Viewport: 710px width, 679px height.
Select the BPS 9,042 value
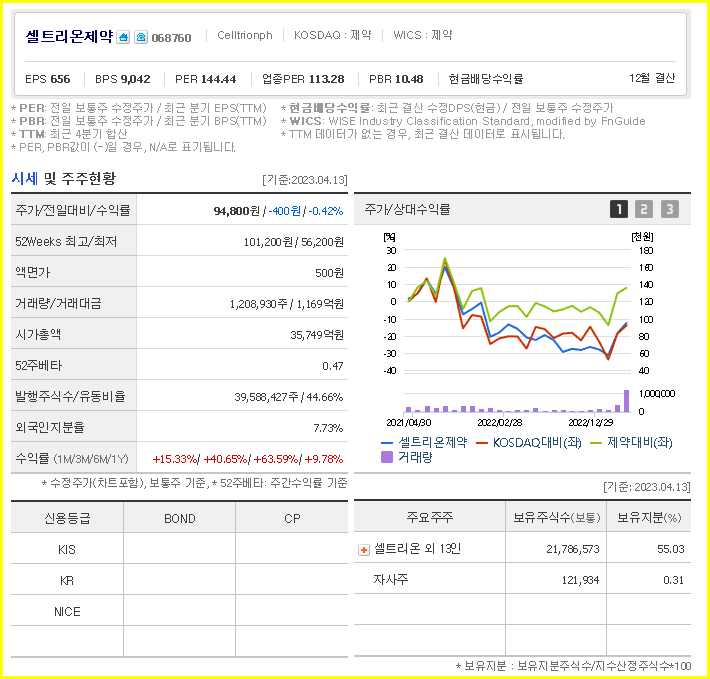(x=122, y=79)
